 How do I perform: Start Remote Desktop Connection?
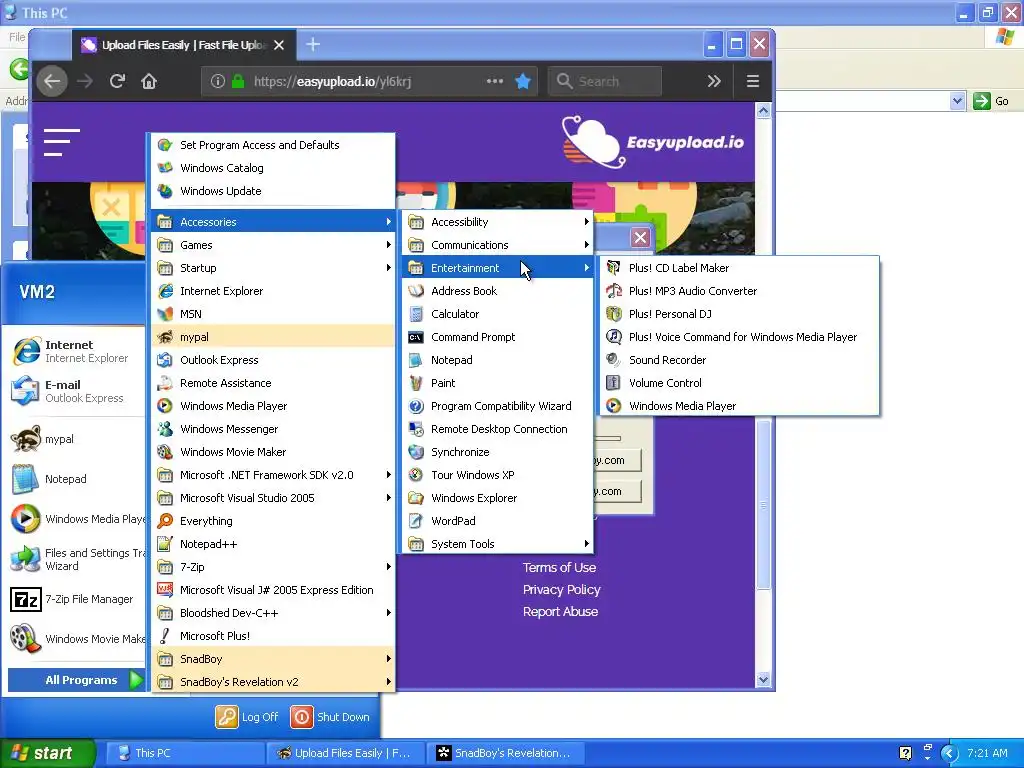pos(498,429)
